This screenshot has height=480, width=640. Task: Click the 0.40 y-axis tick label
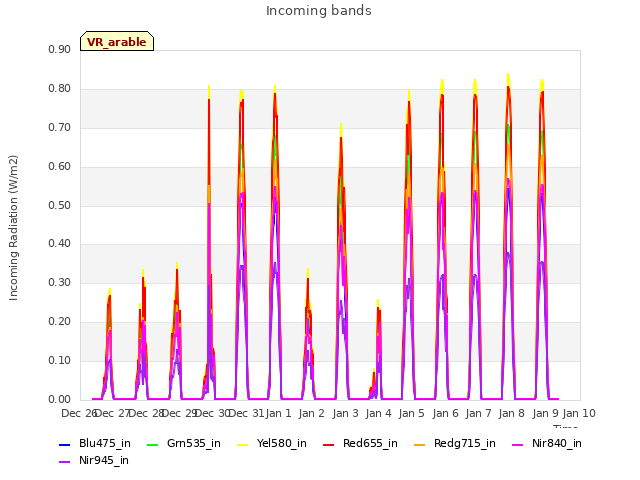60,244
